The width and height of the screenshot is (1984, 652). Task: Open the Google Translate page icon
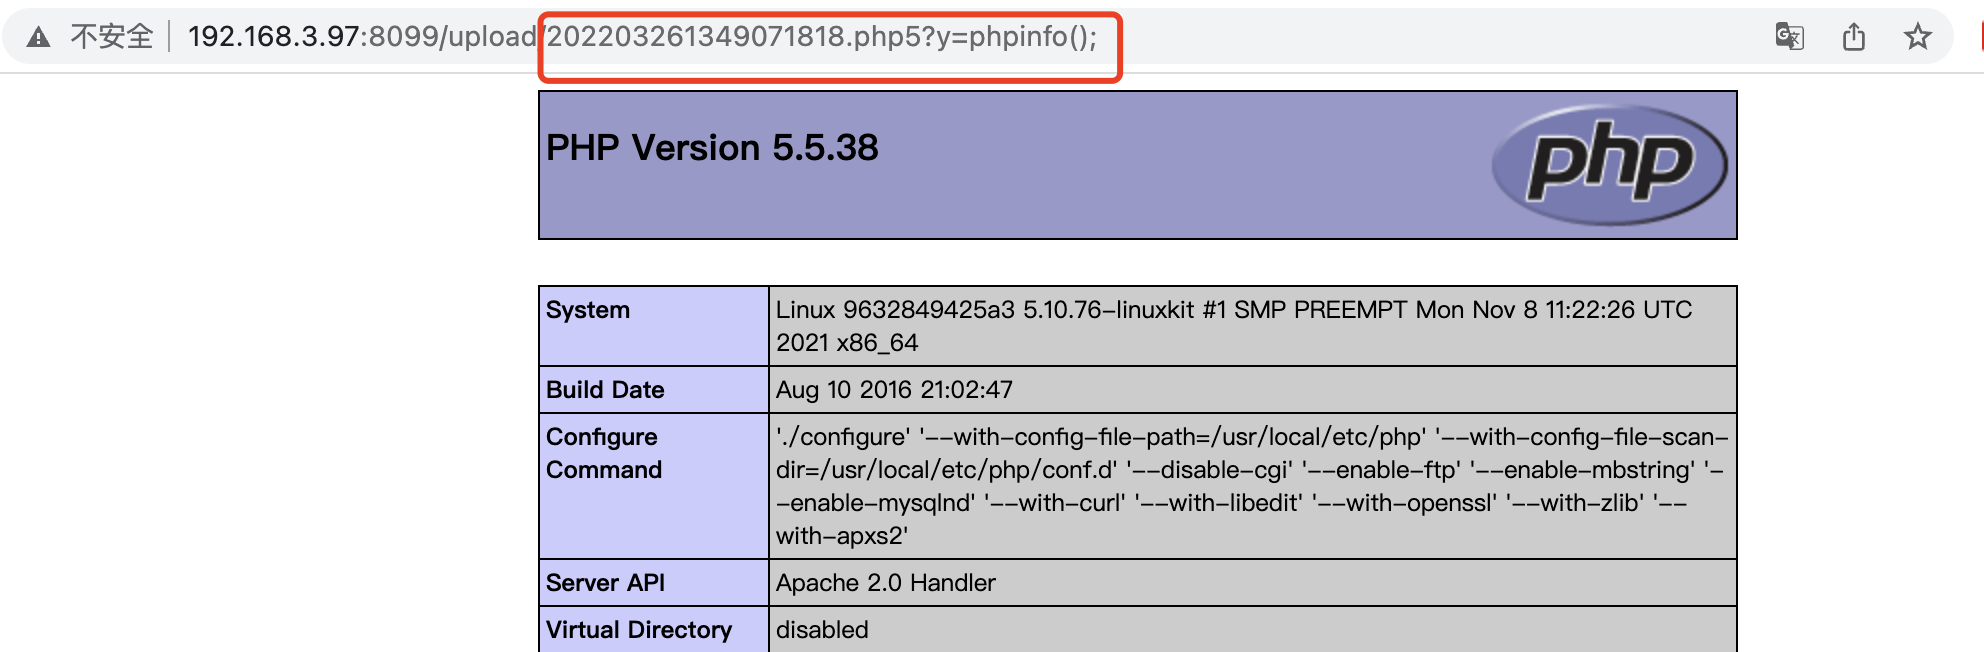(1789, 37)
